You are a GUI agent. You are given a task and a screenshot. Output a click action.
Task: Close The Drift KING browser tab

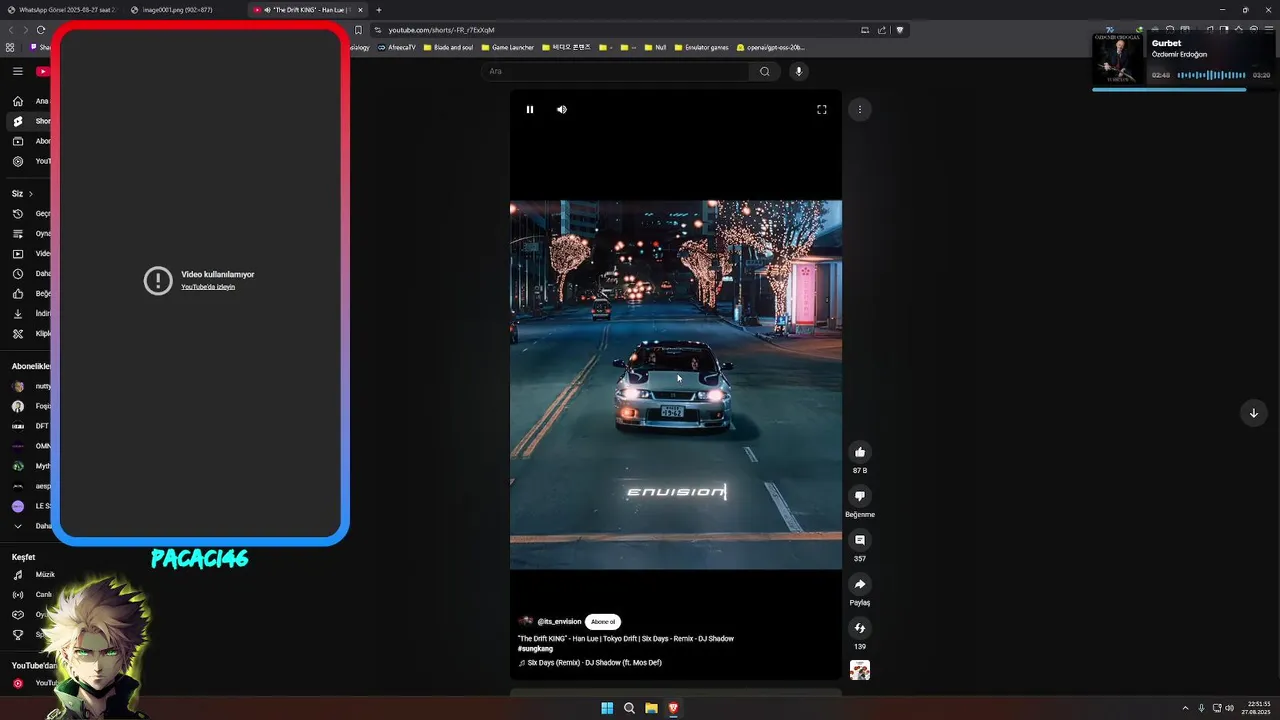coord(361,10)
